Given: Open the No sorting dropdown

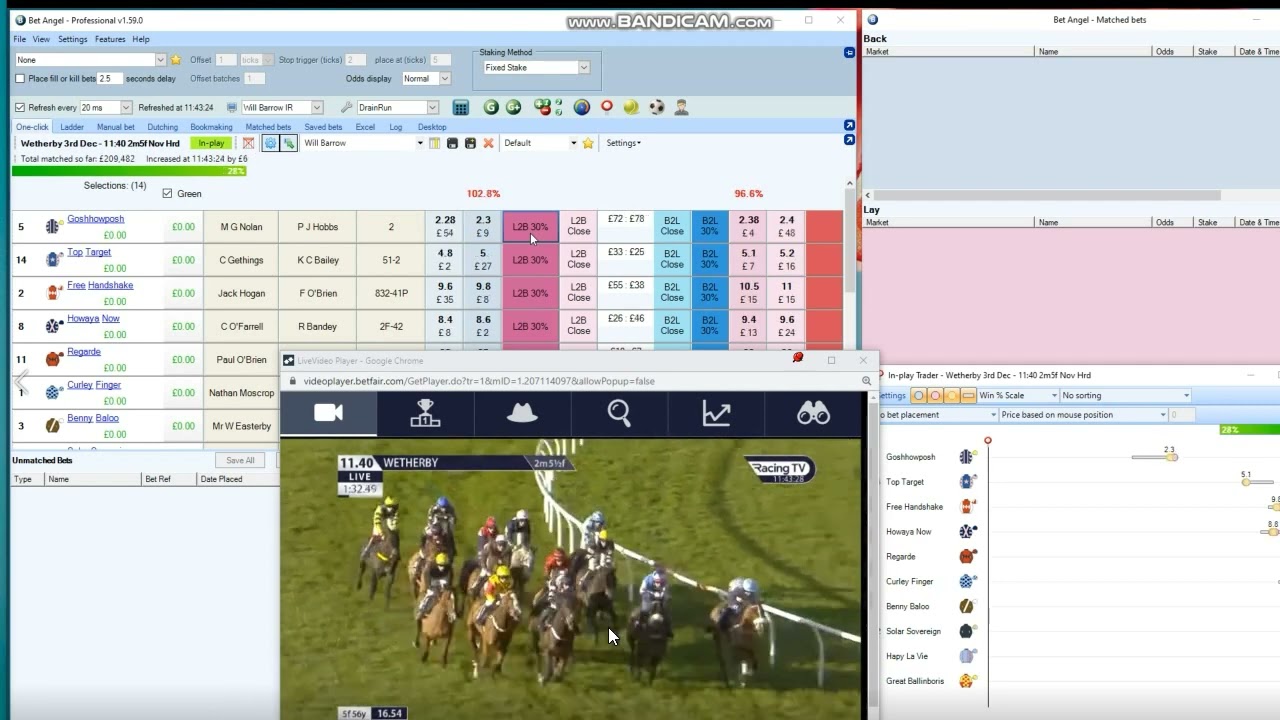Looking at the screenshot, I should (1126, 396).
